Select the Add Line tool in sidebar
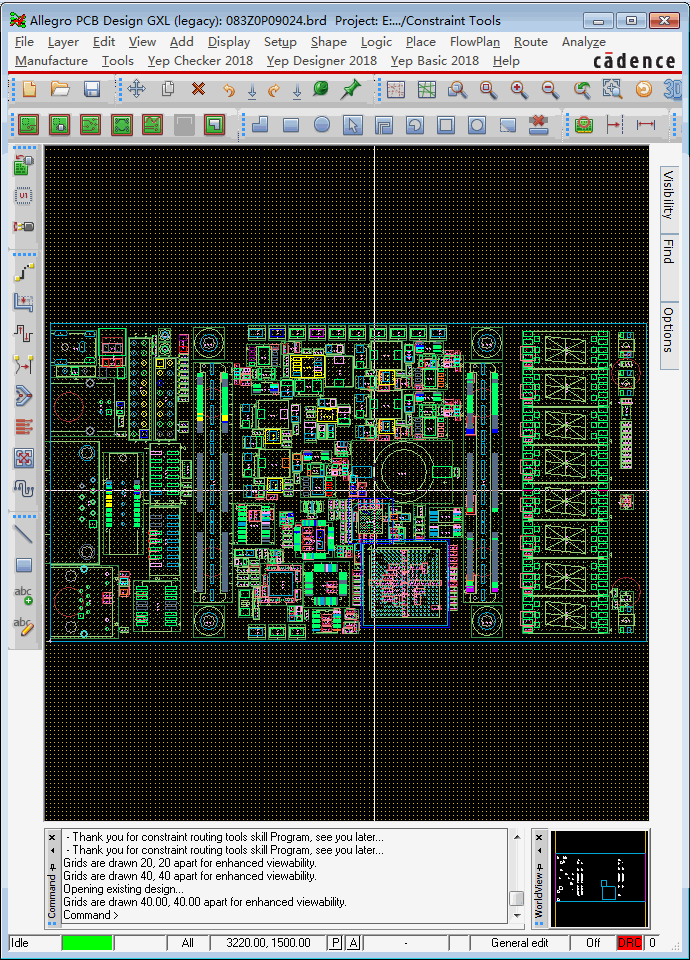This screenshot has height=960, width=690. (x=24, y=534)
